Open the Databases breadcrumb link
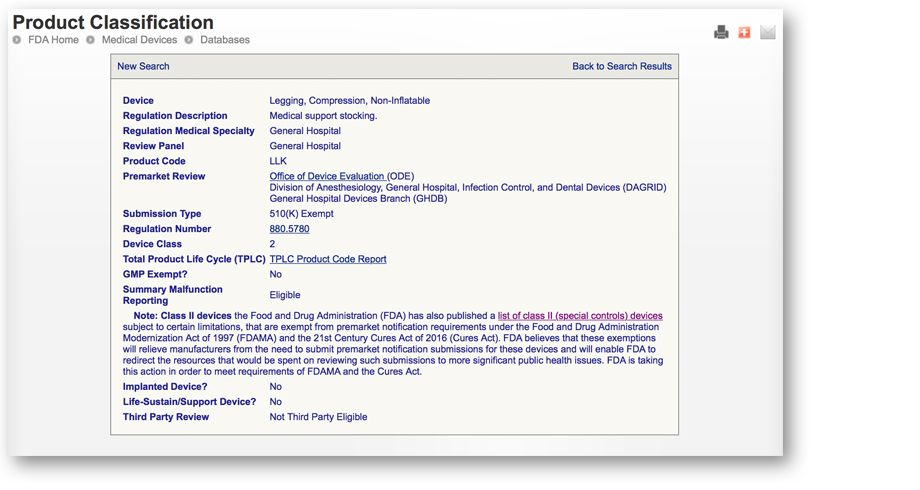Viewport: 920px width, 490px height. point(225,40)
